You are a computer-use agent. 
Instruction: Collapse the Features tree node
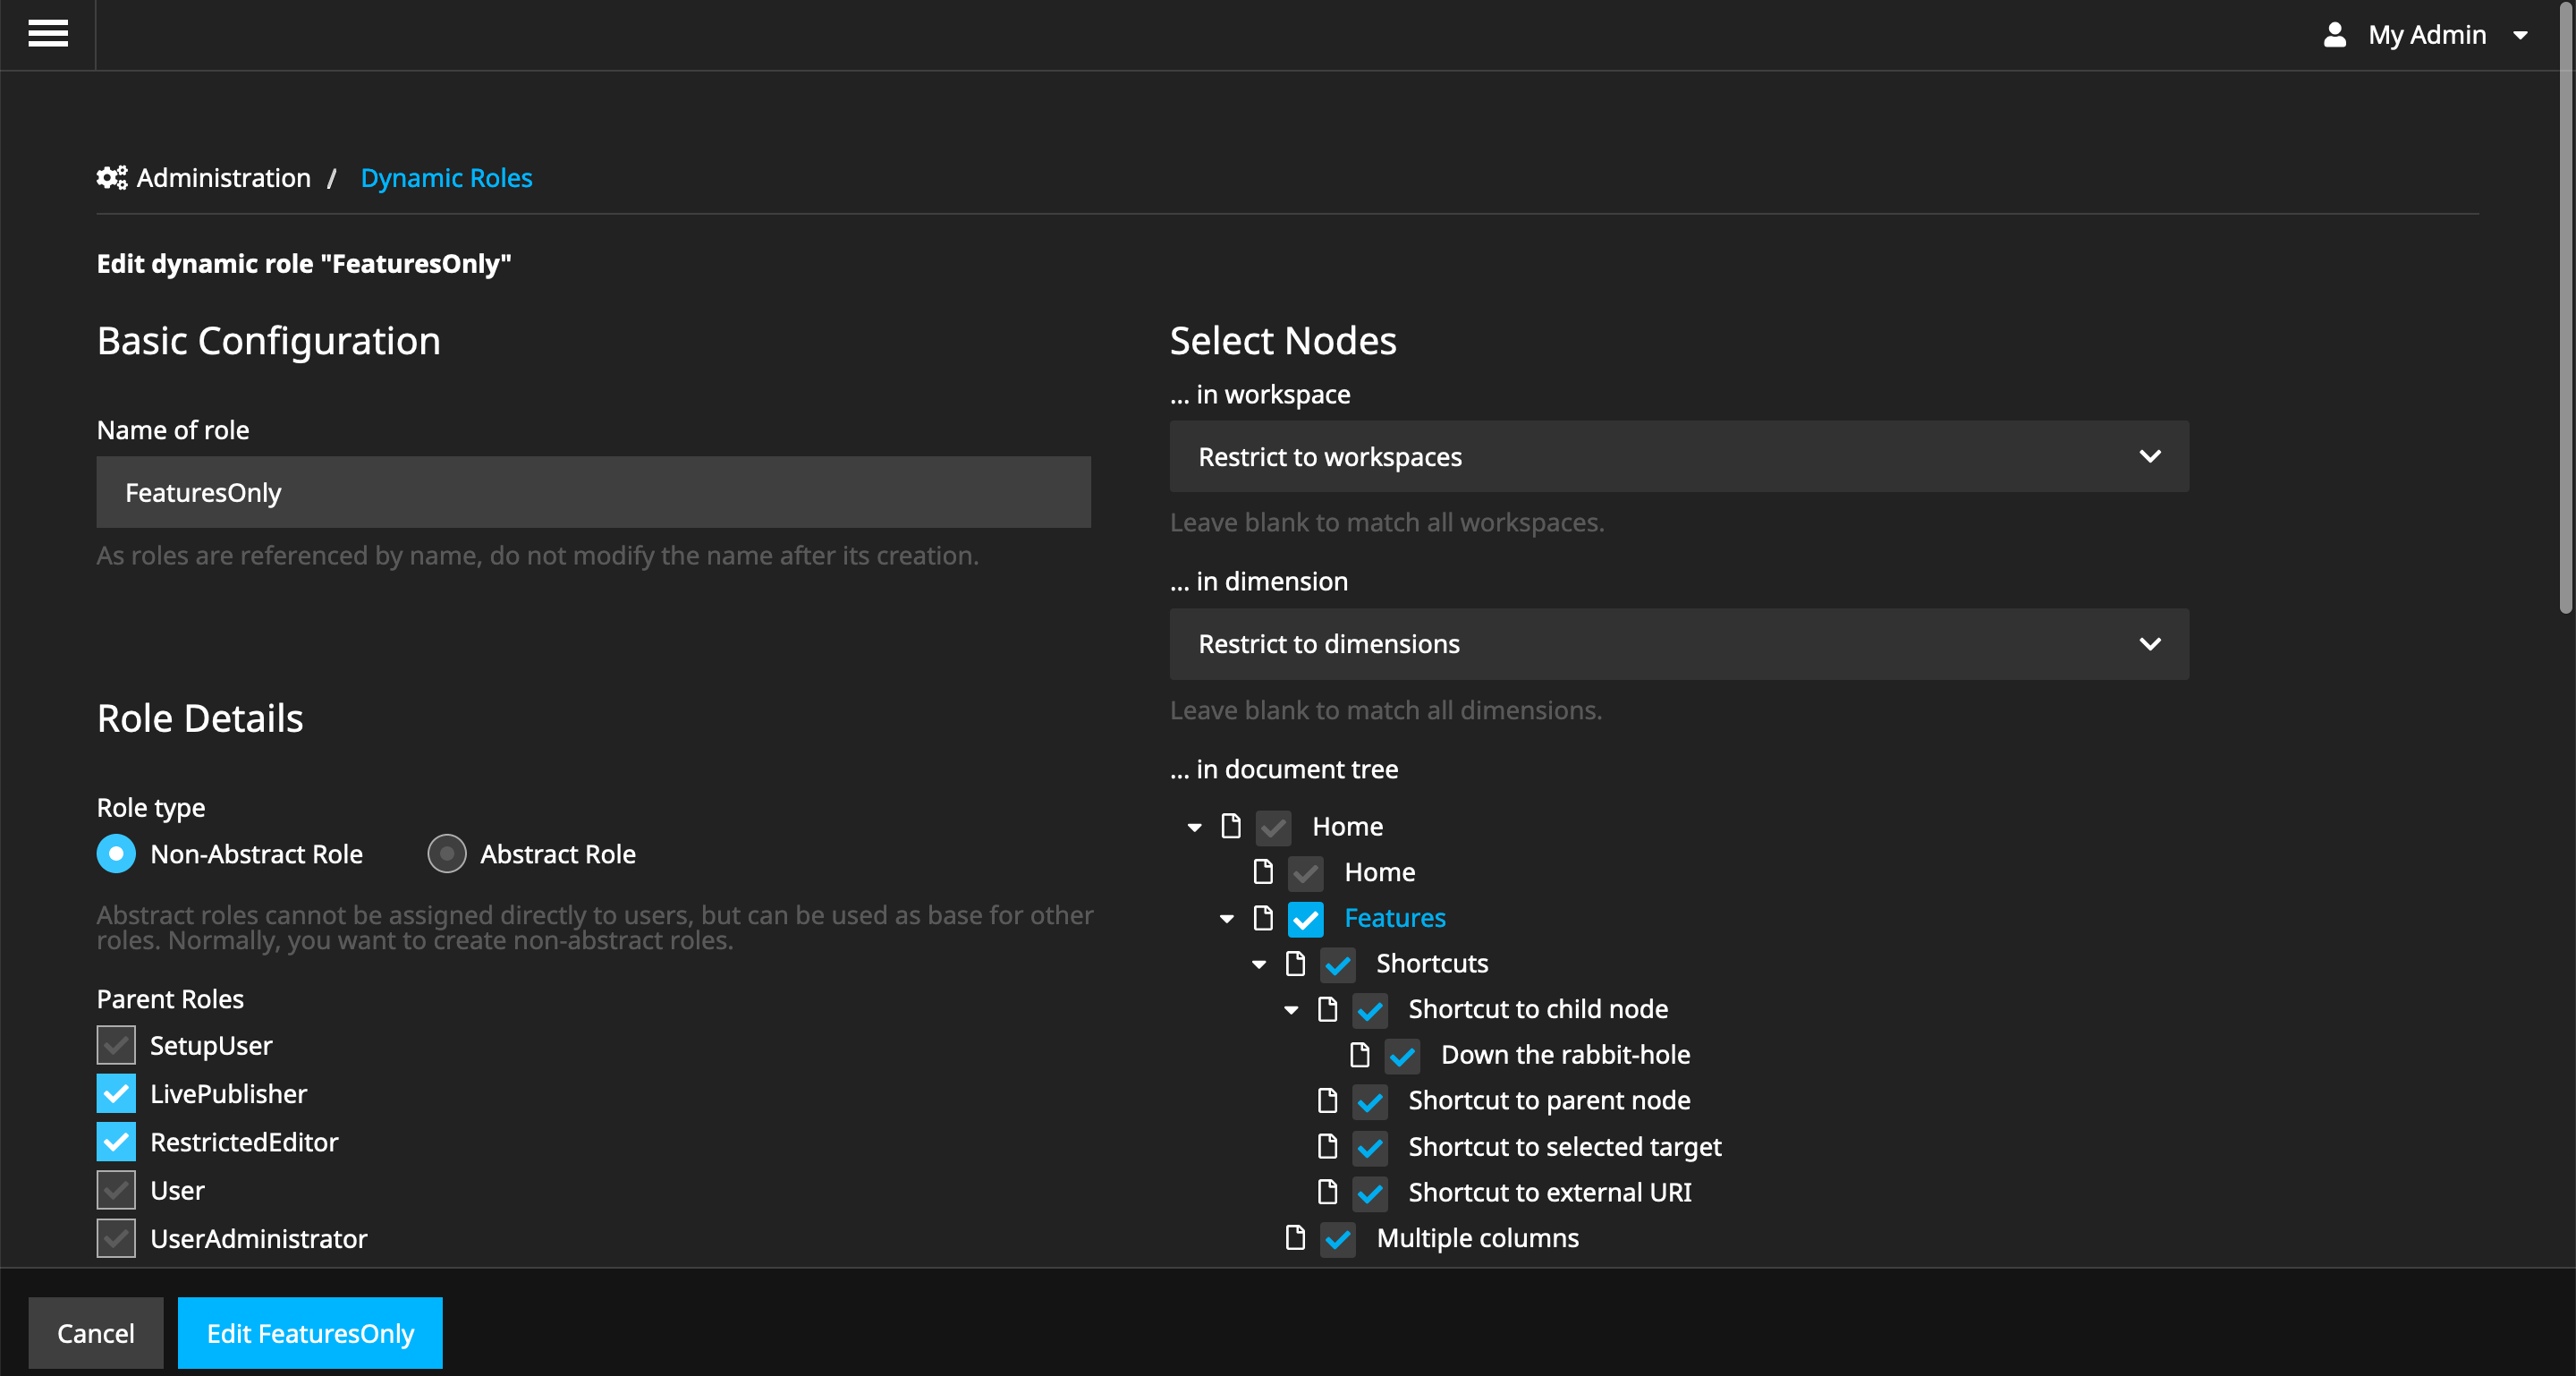click(1226, 918)
